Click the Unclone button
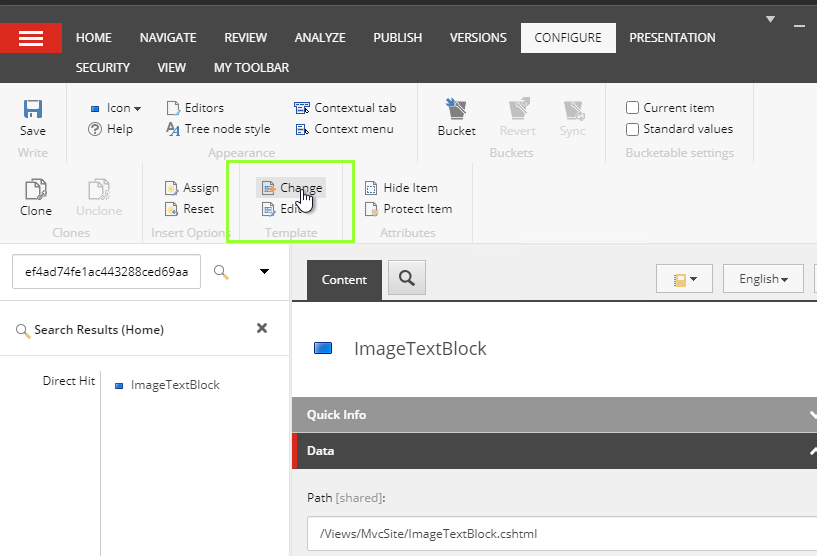This screenshot has height=556, width=817. [99, 197]
